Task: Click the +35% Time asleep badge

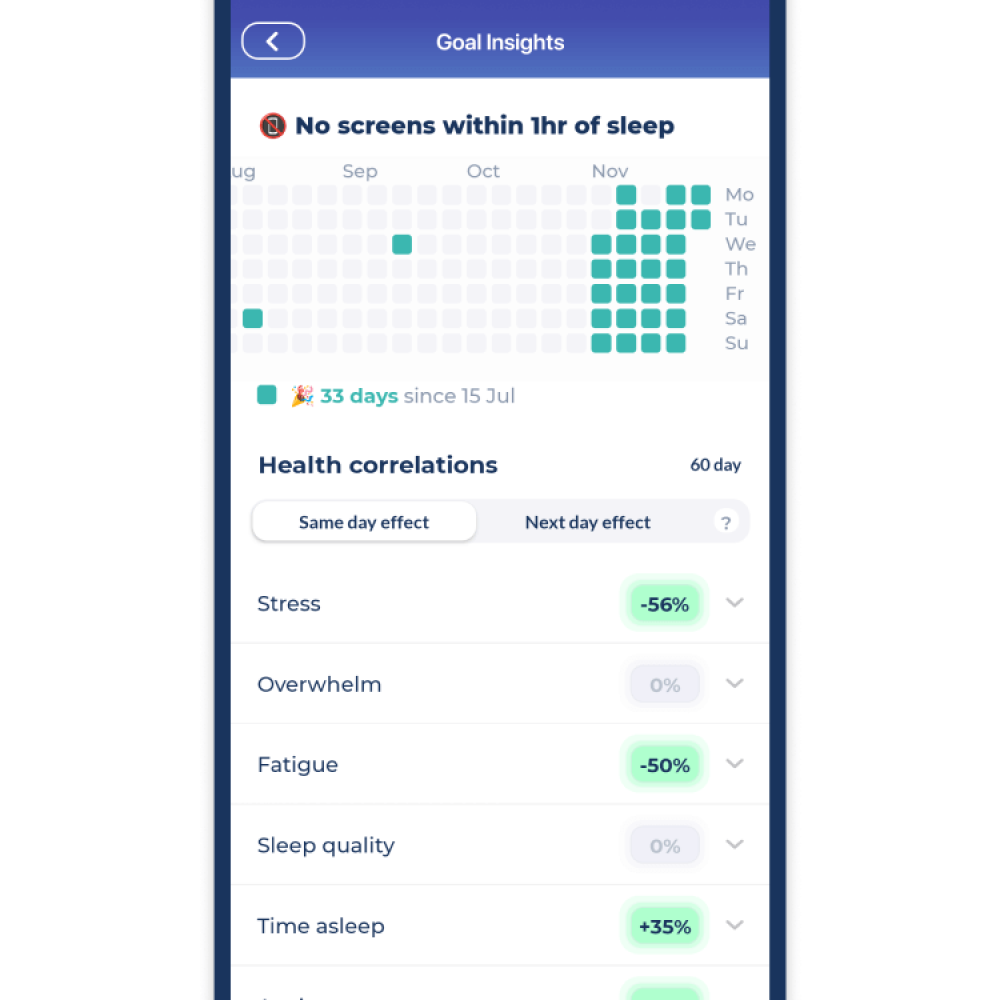Action: click(664, 926)
